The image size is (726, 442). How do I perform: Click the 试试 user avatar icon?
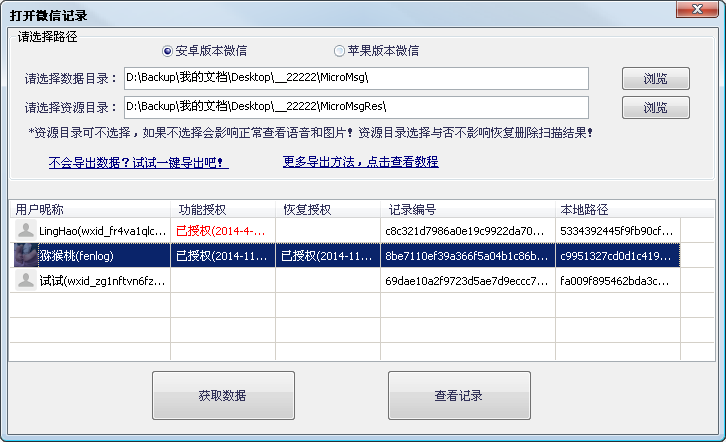pyautogui.click(x=25, y=281)
